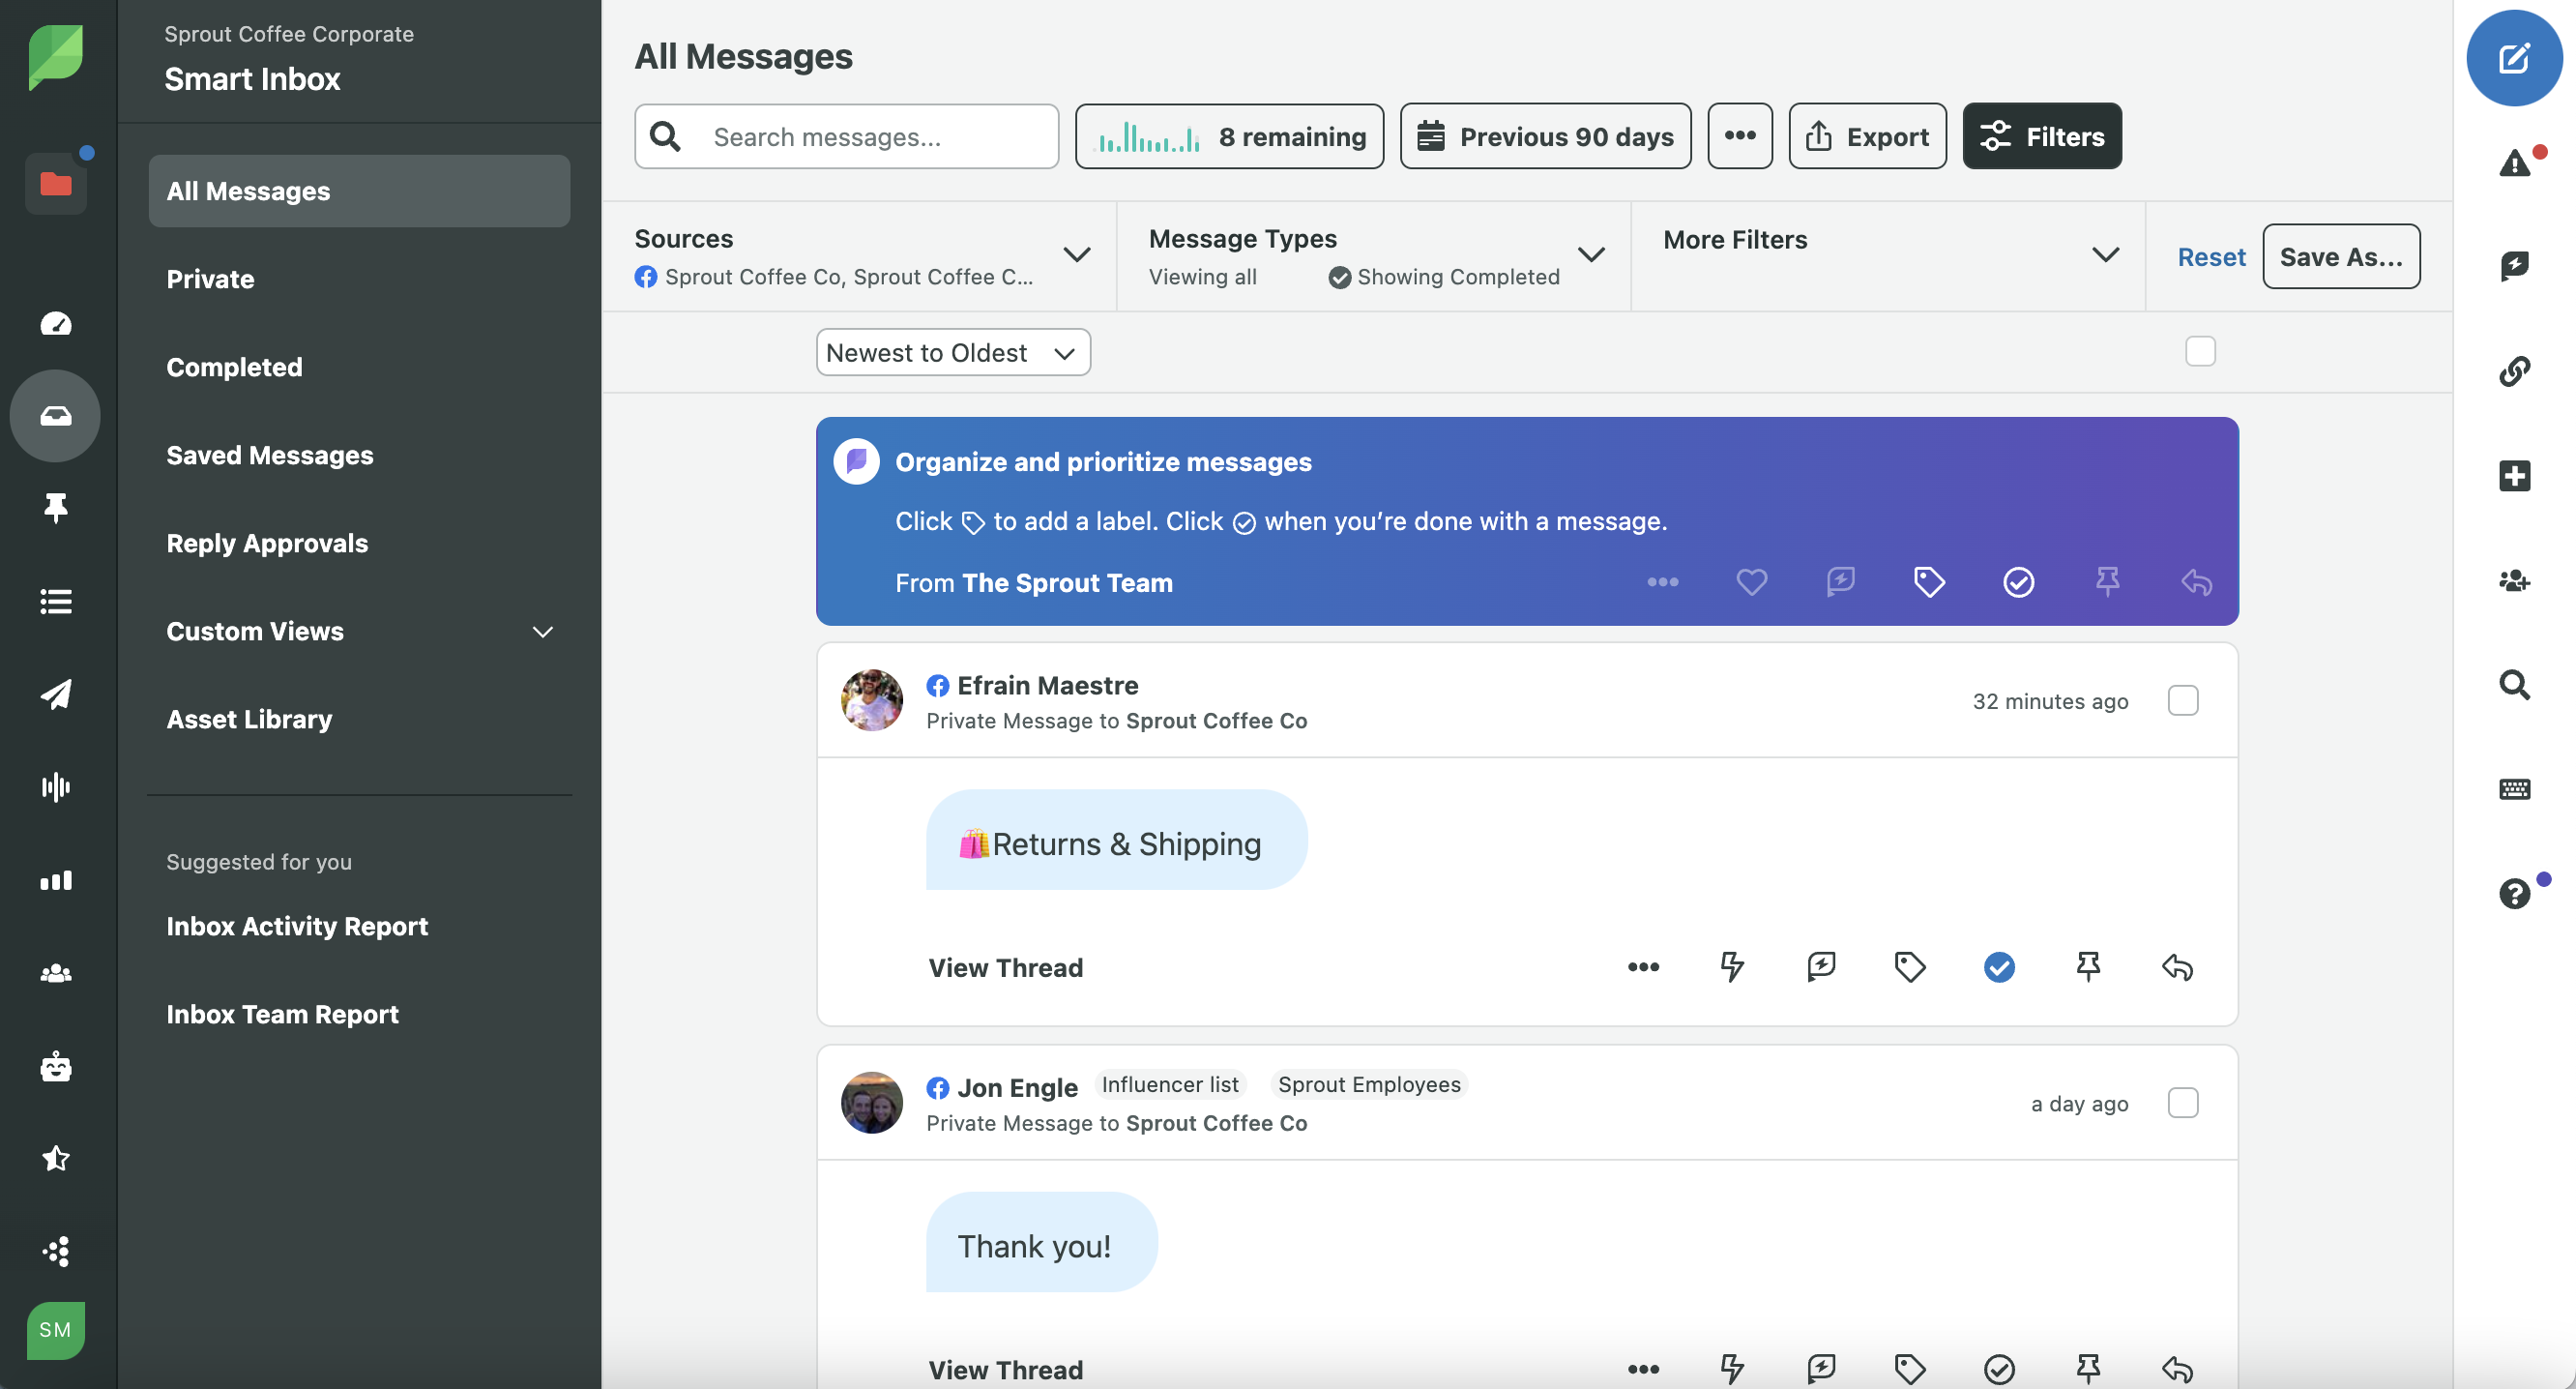Open the link chain icon in right rail
This screenshot has width=2576, height=1389.
pos(2514,371)
